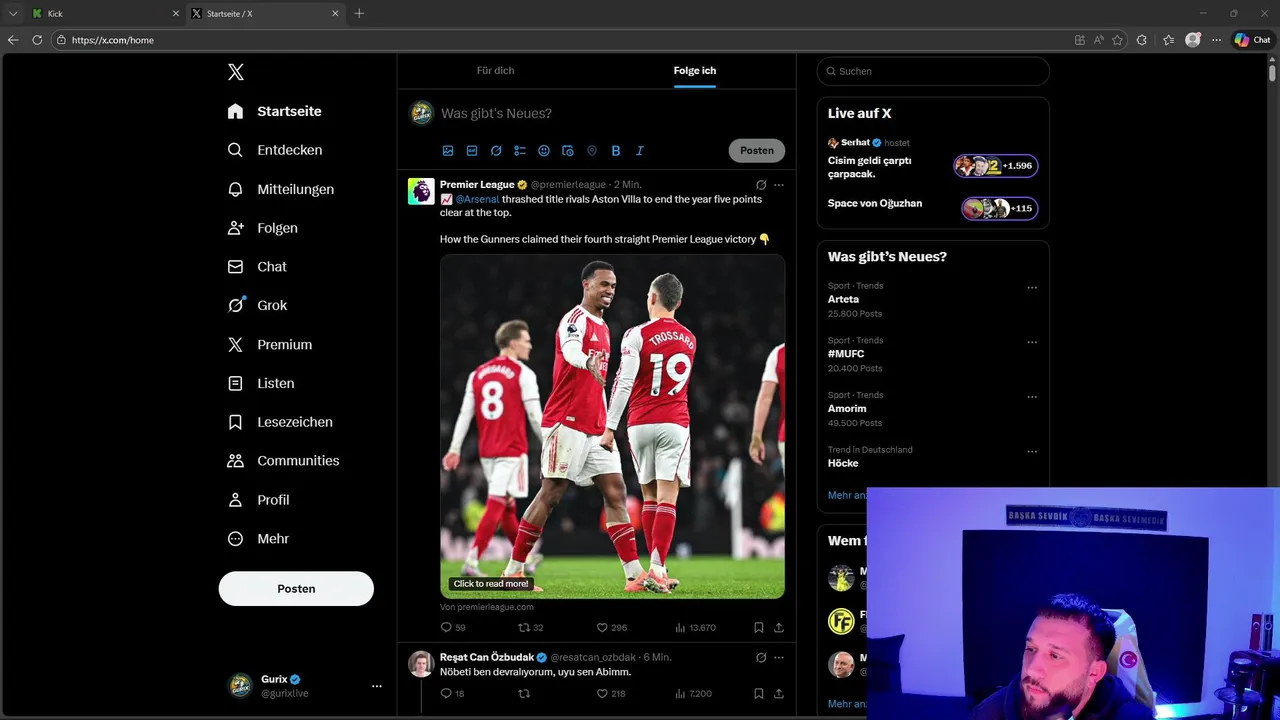Toggle bold formatting in composer
This screenshot has height=720, width=1280.
(616, 151)
